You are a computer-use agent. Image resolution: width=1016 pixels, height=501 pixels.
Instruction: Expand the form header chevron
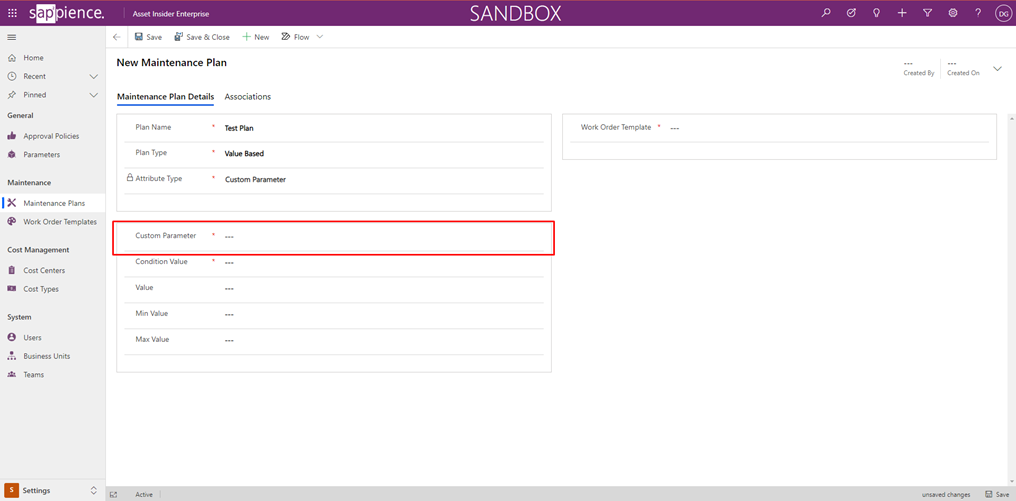point(997,69)
